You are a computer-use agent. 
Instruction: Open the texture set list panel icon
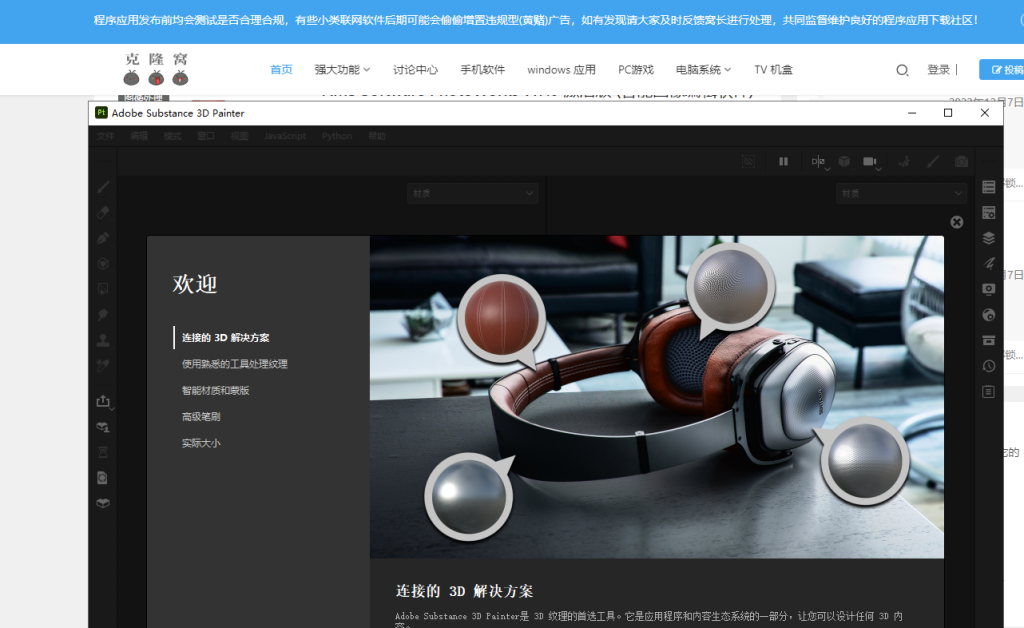989,187
